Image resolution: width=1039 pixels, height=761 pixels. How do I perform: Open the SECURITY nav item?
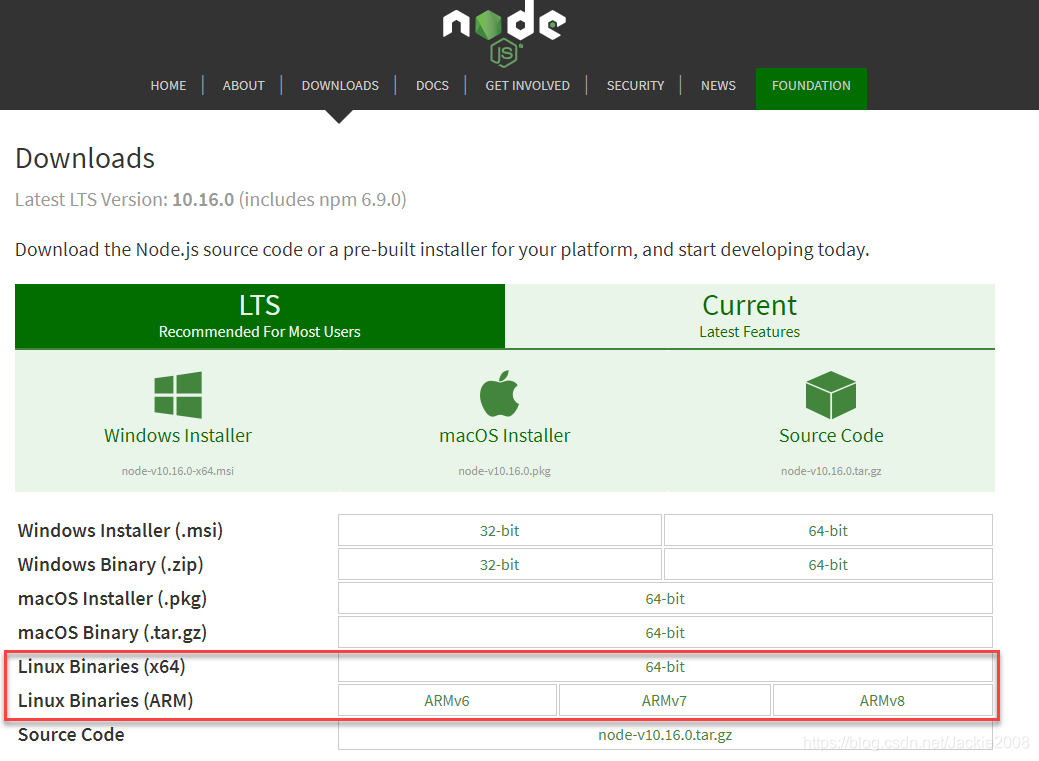point(635,86)
